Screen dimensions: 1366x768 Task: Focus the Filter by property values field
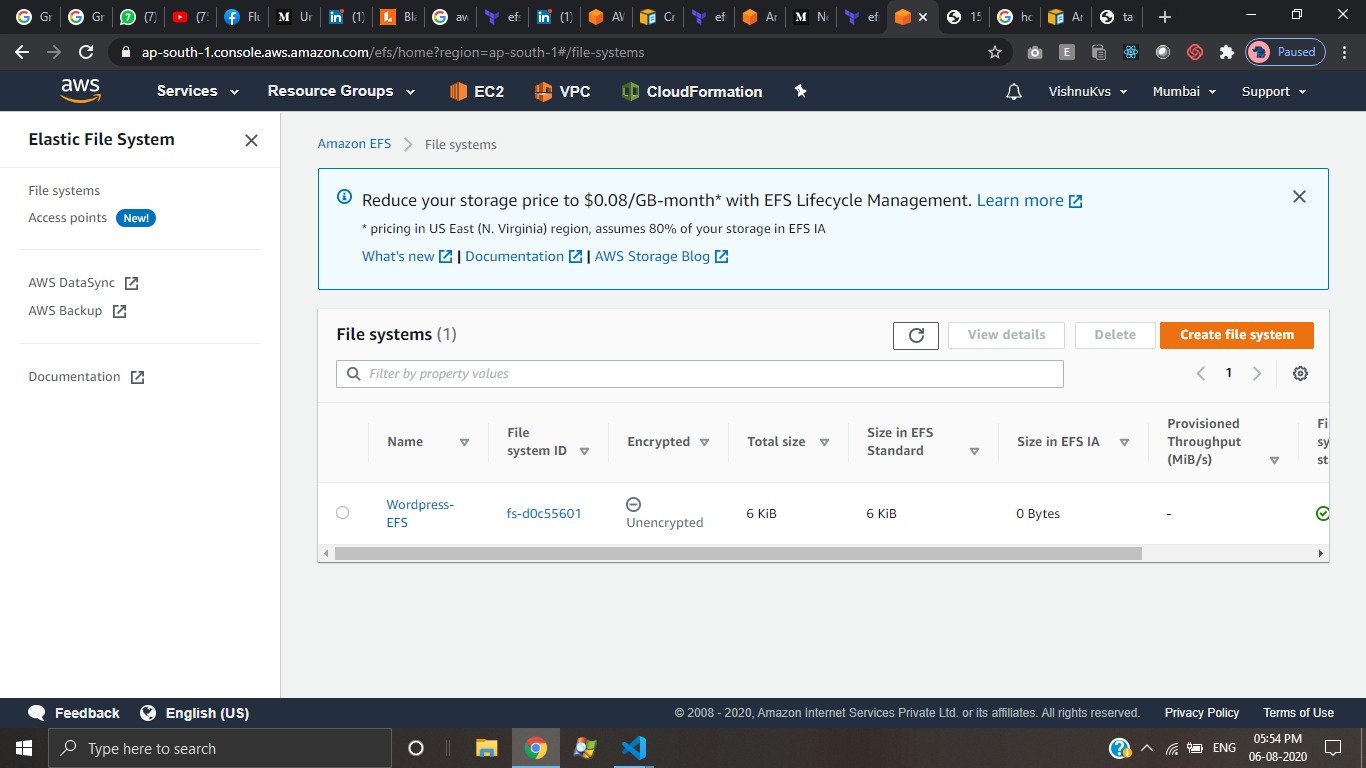point(700,374)
